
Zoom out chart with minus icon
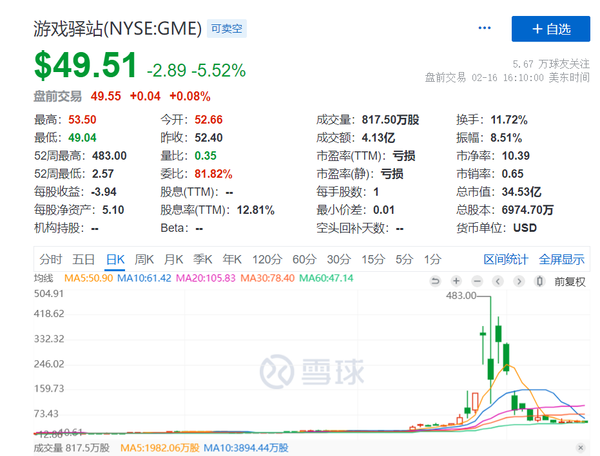477,282
